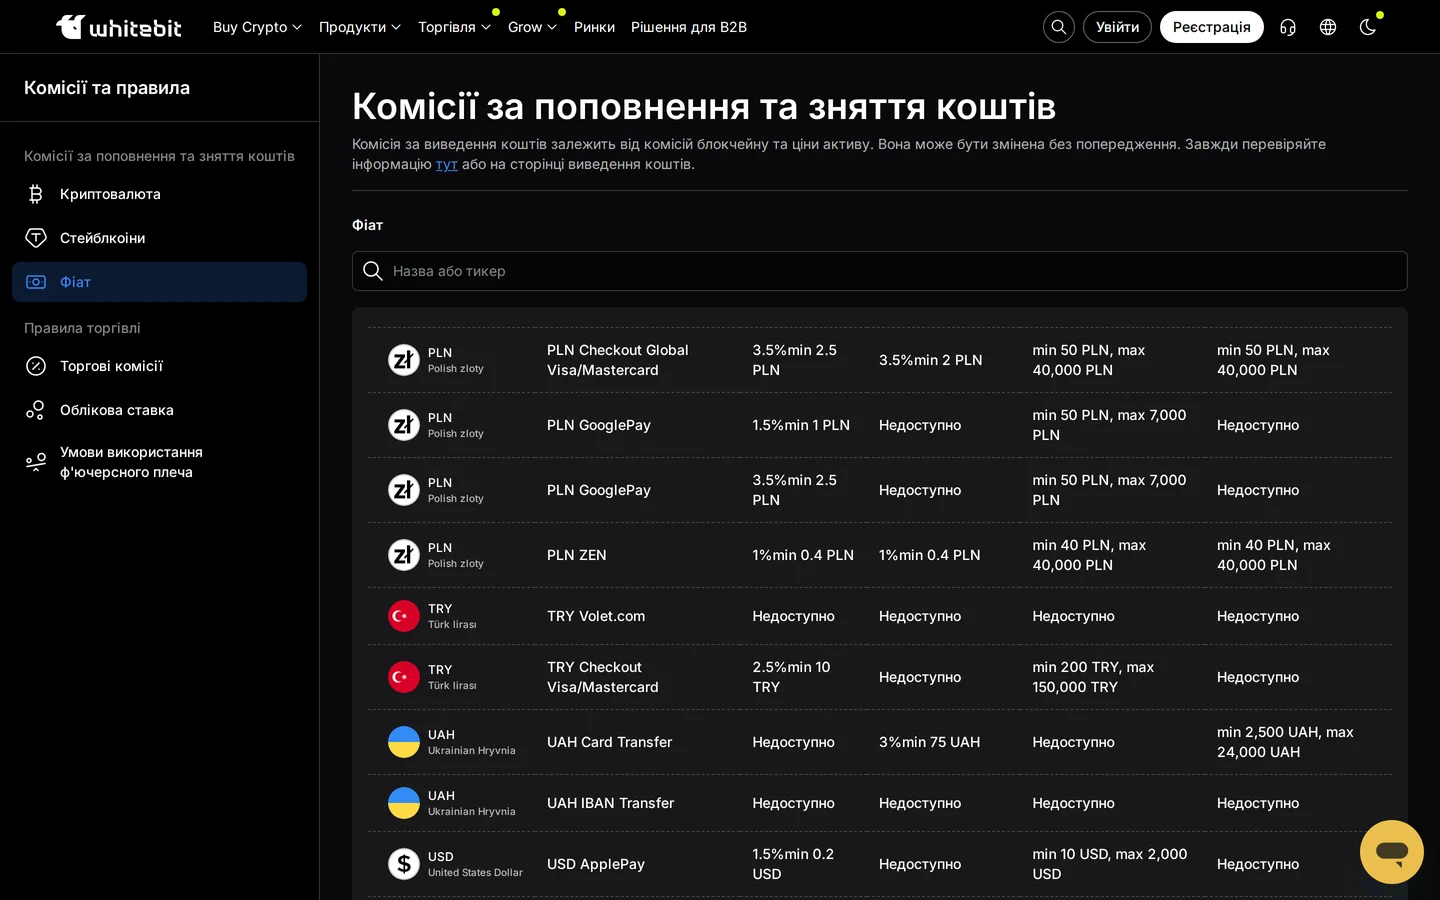Image resolution: width=1440 pixels, height=900 pixels.
Task: Click the Реєстрація sign-up button
Action: click(x=1211, y=27)
